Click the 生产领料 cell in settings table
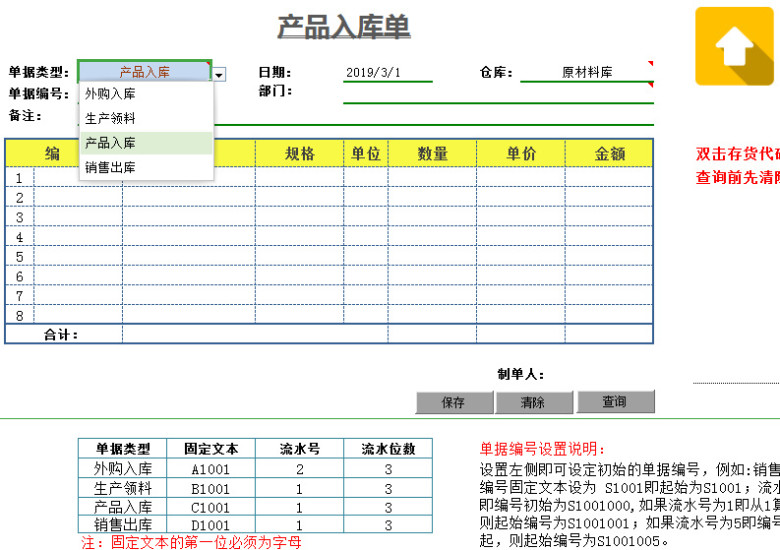This screenshot has height=550, width=780. pyautogui.click(x=123, y=488)
